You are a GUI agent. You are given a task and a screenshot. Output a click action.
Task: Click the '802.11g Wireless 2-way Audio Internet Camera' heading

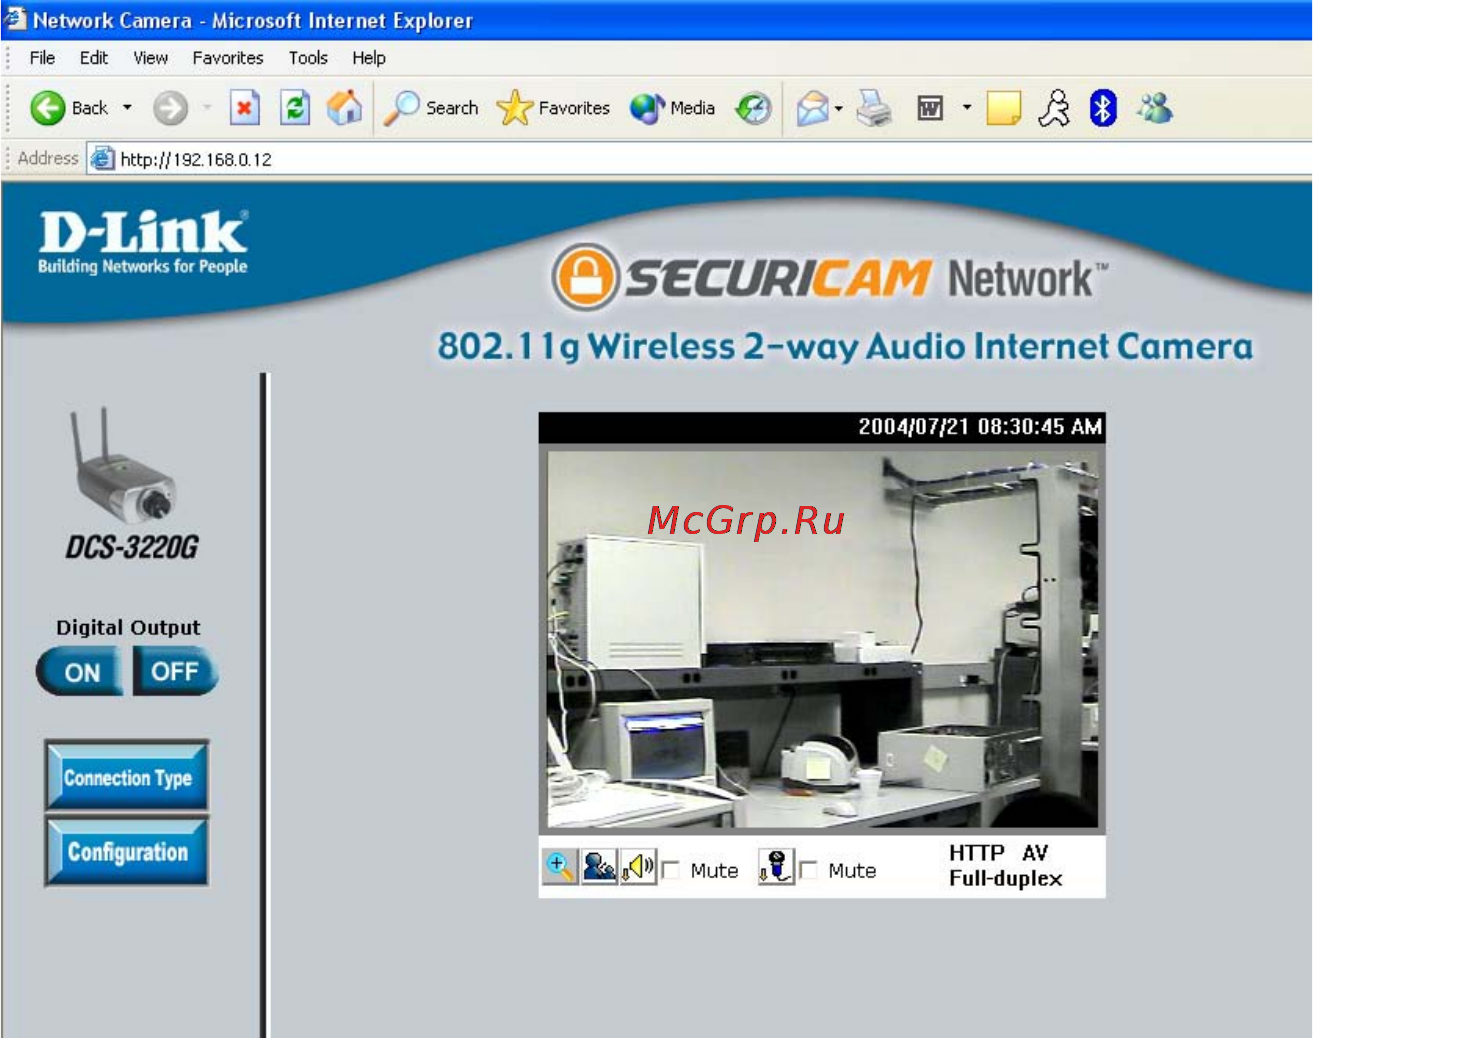(845, 346)
